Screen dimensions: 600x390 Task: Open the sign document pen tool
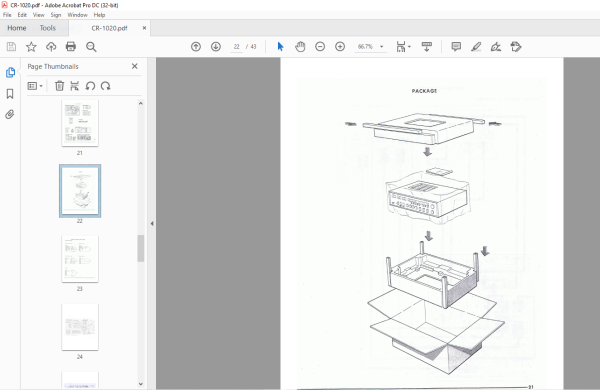coord(496,47)
